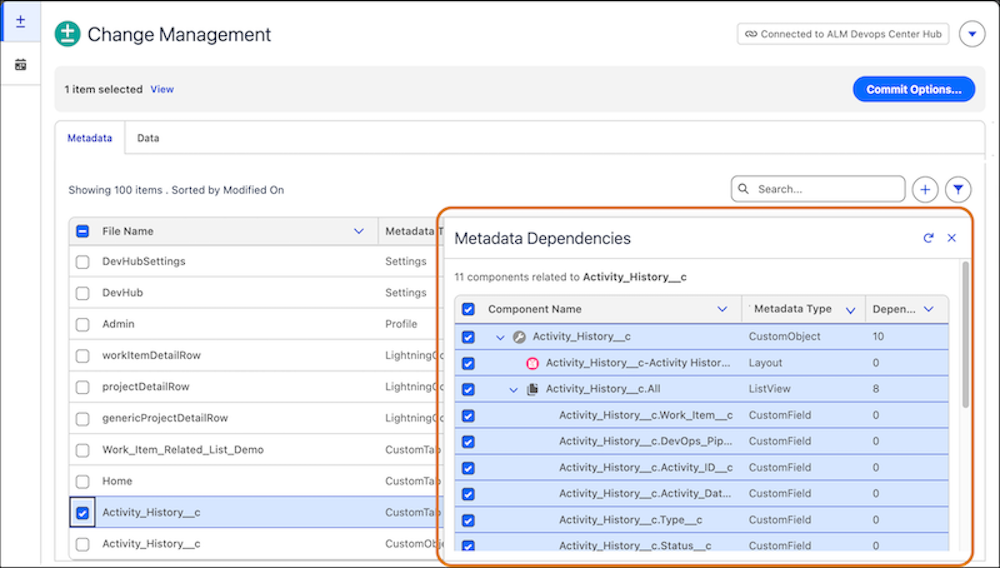
Task: Toggle the File Name select-all checkbox
Action: click(x=82, y=231)
